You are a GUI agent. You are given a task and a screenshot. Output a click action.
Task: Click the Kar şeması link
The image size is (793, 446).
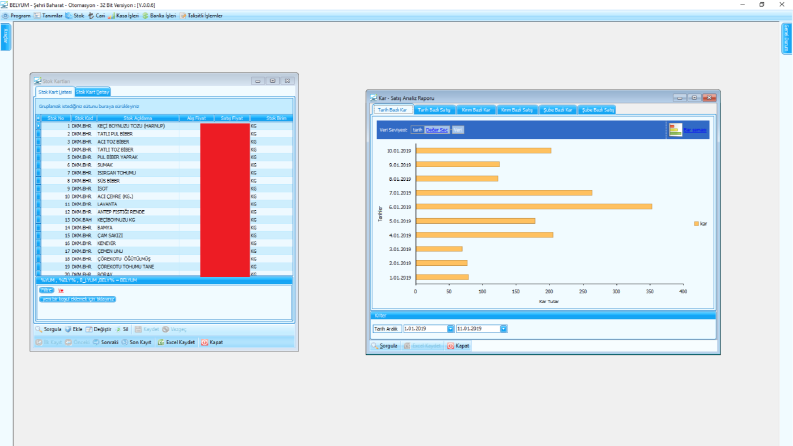point(695,130)
